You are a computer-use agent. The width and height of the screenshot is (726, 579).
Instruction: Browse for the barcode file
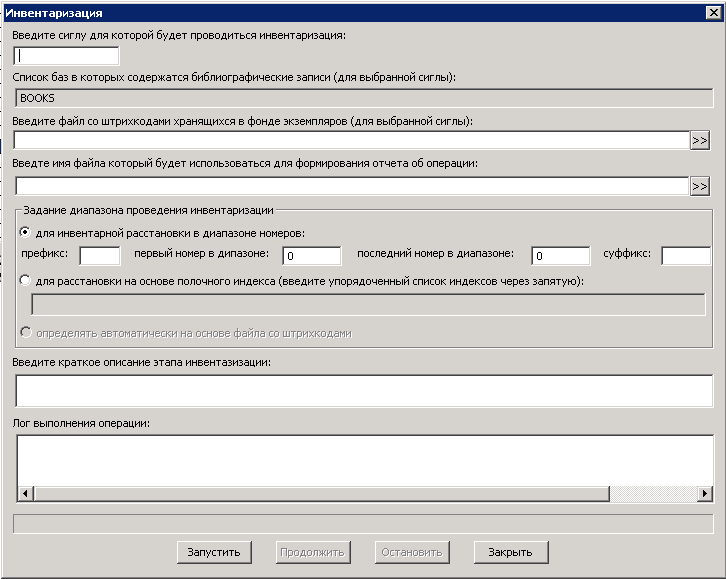click(699, 141)
